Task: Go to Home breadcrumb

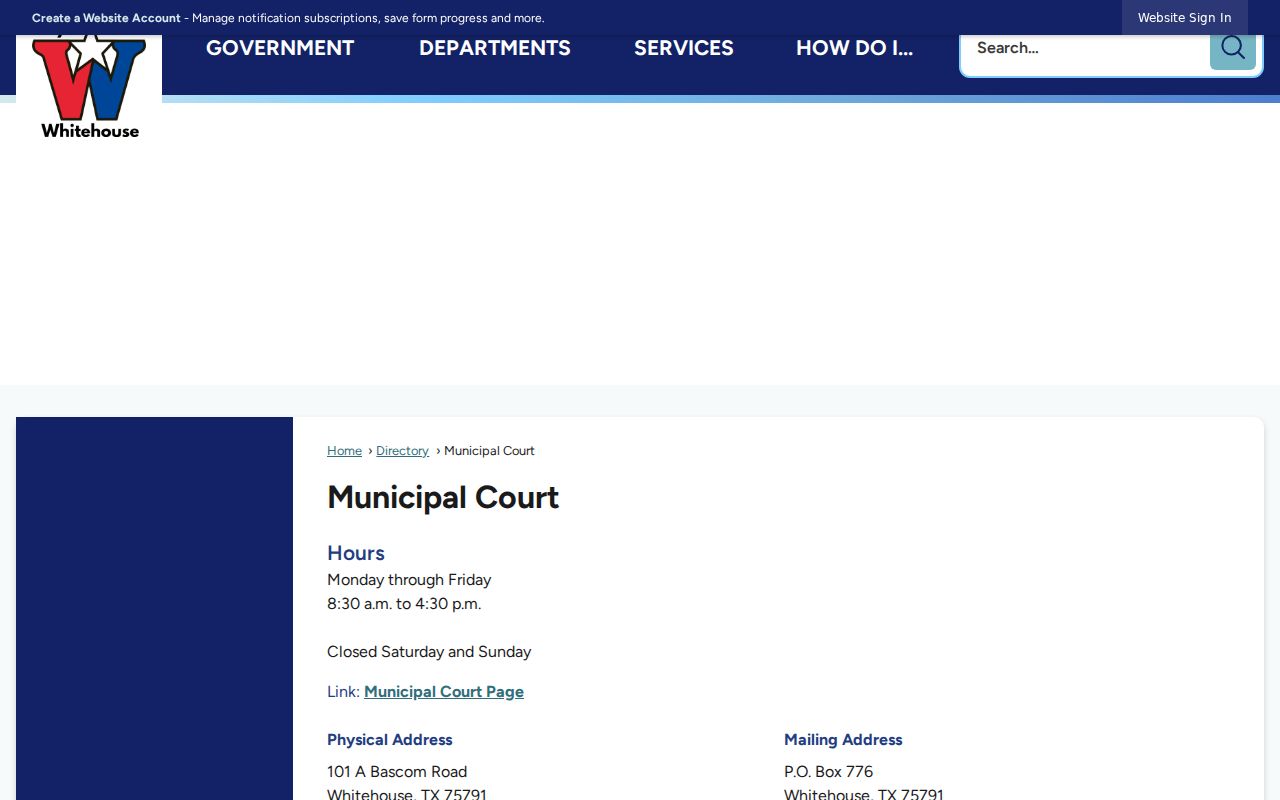Action: point(344,451)
